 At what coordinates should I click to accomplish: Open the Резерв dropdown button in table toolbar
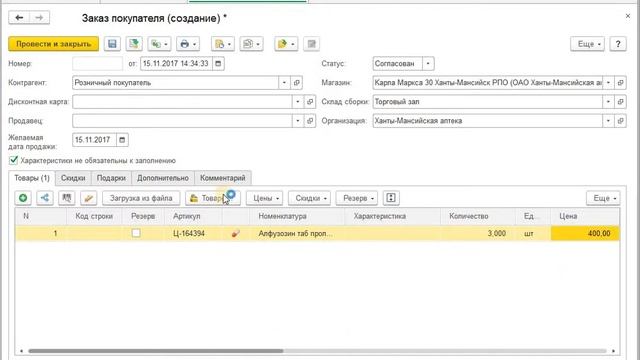(x=357, y=198)
